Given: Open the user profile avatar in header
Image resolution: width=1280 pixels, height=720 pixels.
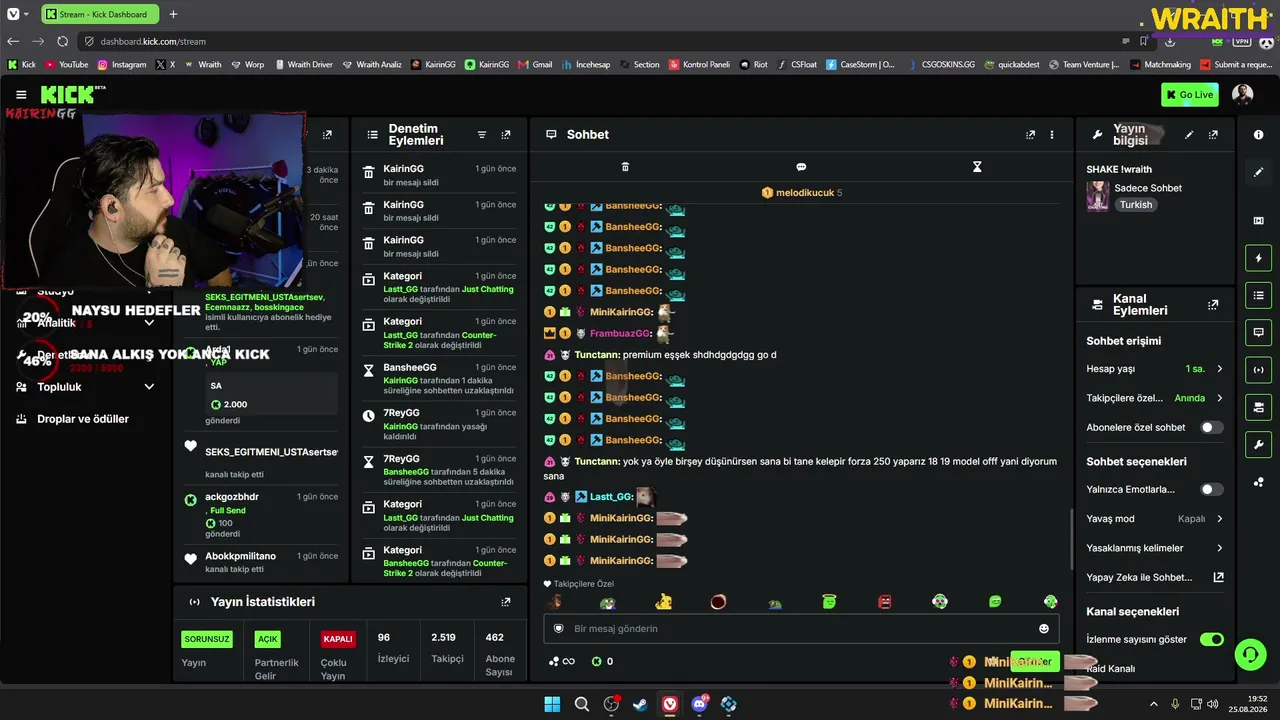Looking at the screenshot, I should coord(1243,95).
